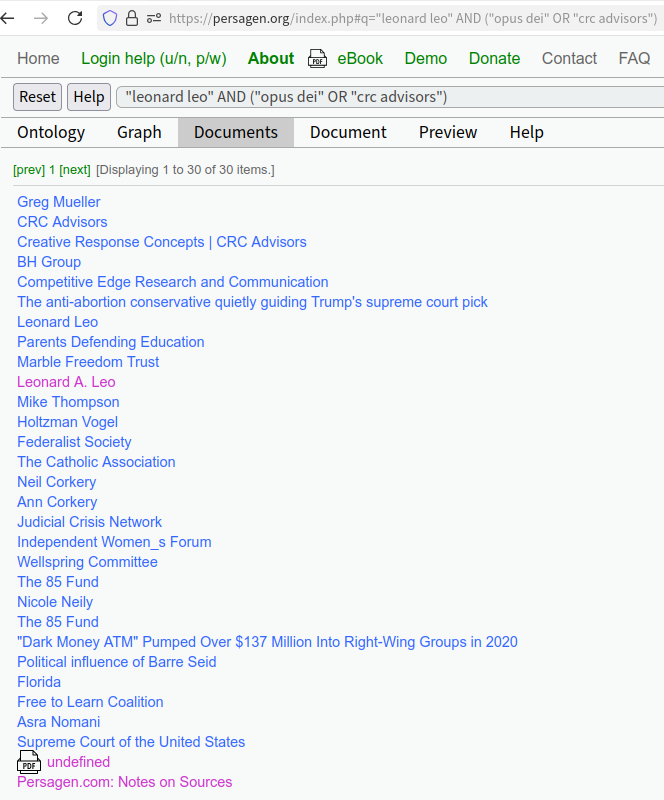The width and height of the screenshot is (664, 800).
Task: Click the search query input field
Action: pos(390,97)
